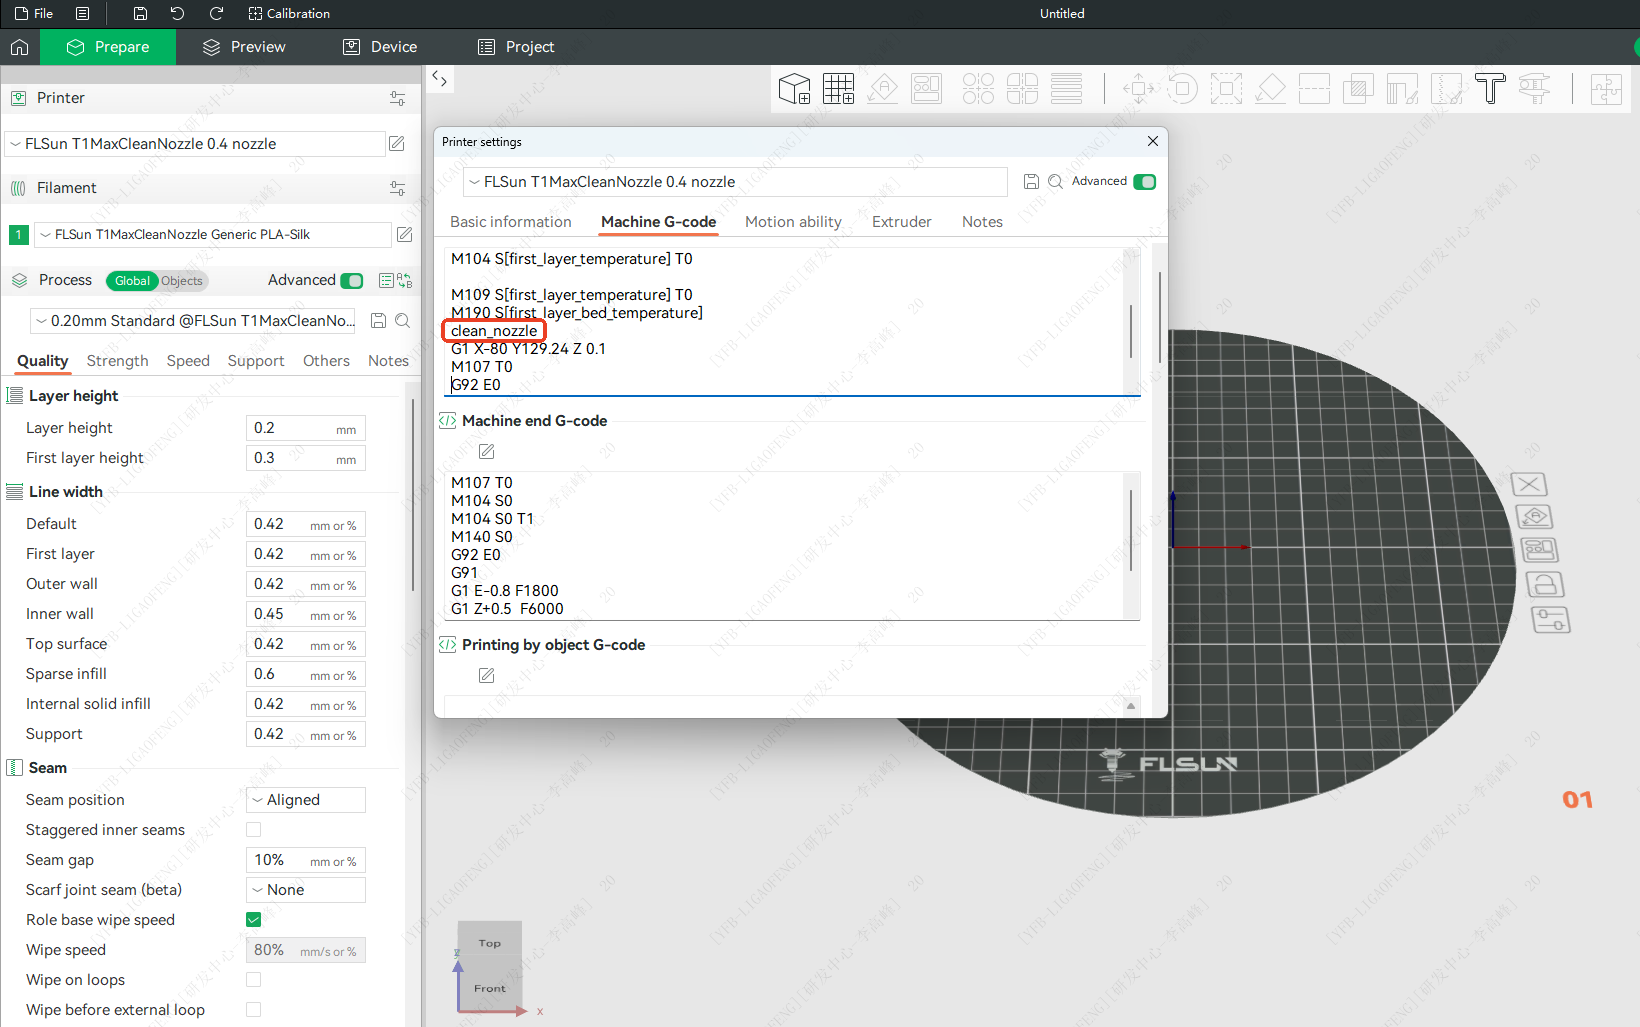The width and height of the screenshot is (1640, 1027).
Task: Click Seam gap 10% field
Action: coord(306,860)
